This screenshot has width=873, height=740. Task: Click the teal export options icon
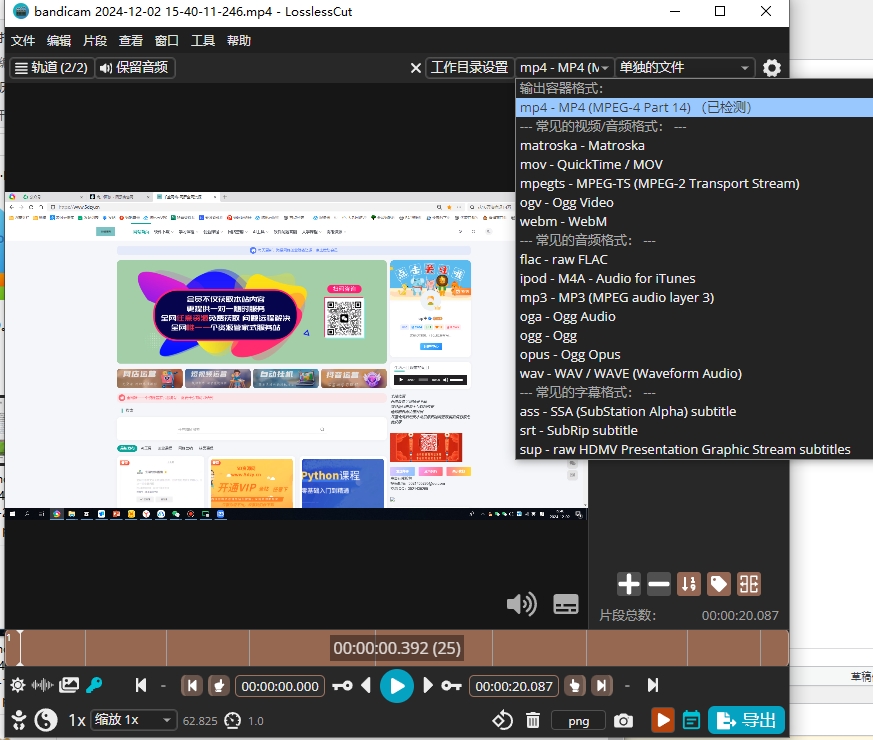click(x=691, y=721)
